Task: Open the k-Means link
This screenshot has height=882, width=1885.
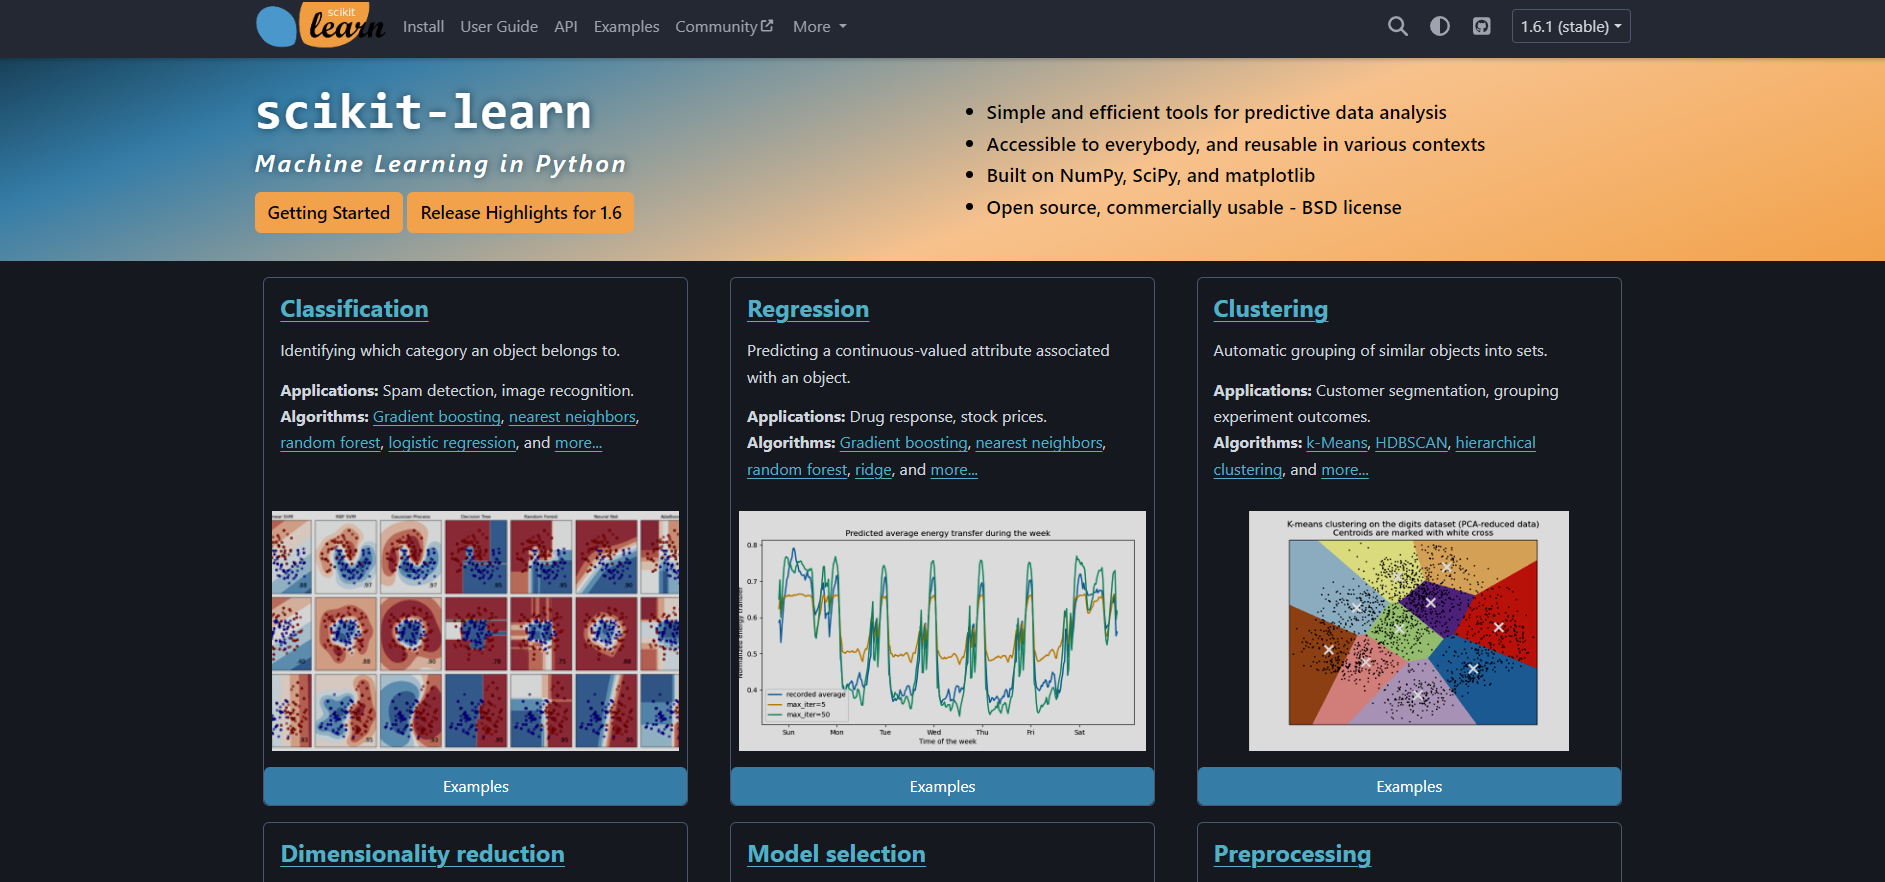Action: (1337, 443)
